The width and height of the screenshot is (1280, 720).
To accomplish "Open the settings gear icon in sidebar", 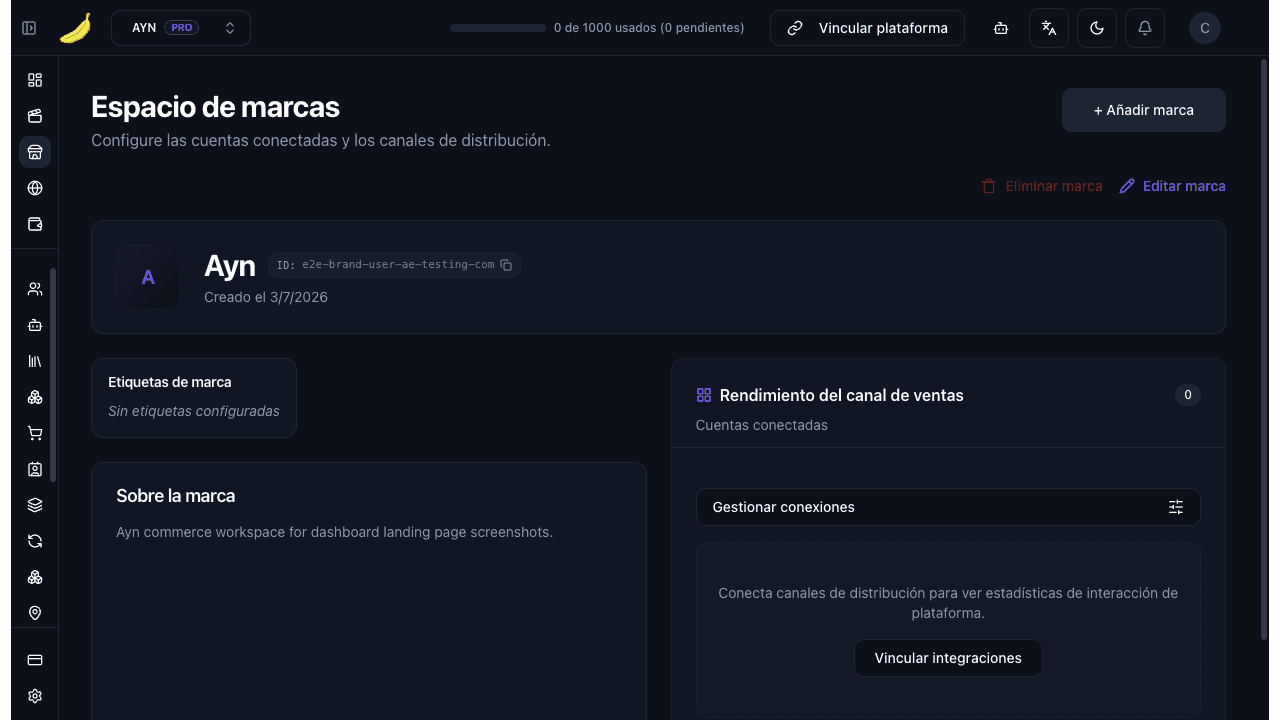I will coord(35,696).
